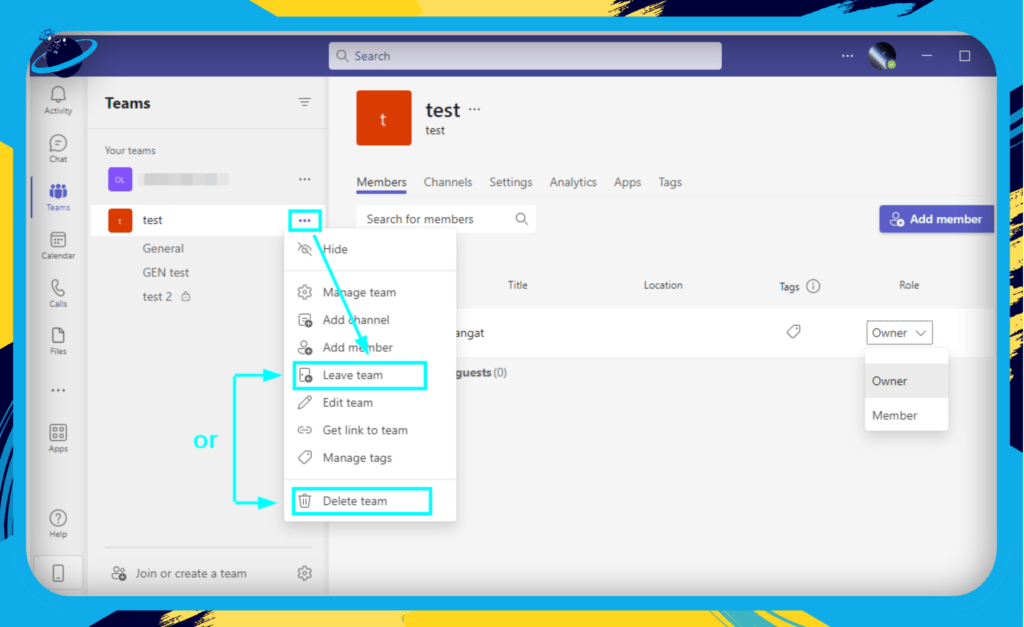Expand the guests (0) section
This screenshot has width=1024, height=627.
(481, 372)
